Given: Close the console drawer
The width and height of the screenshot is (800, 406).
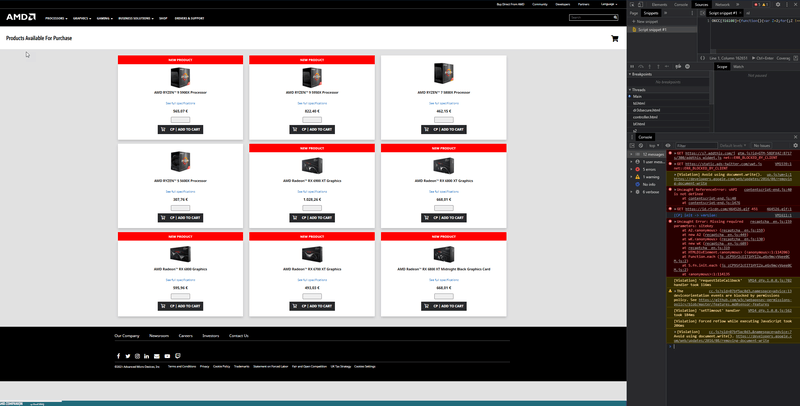Looking at the screenshot, I should (x=795, y=137).
